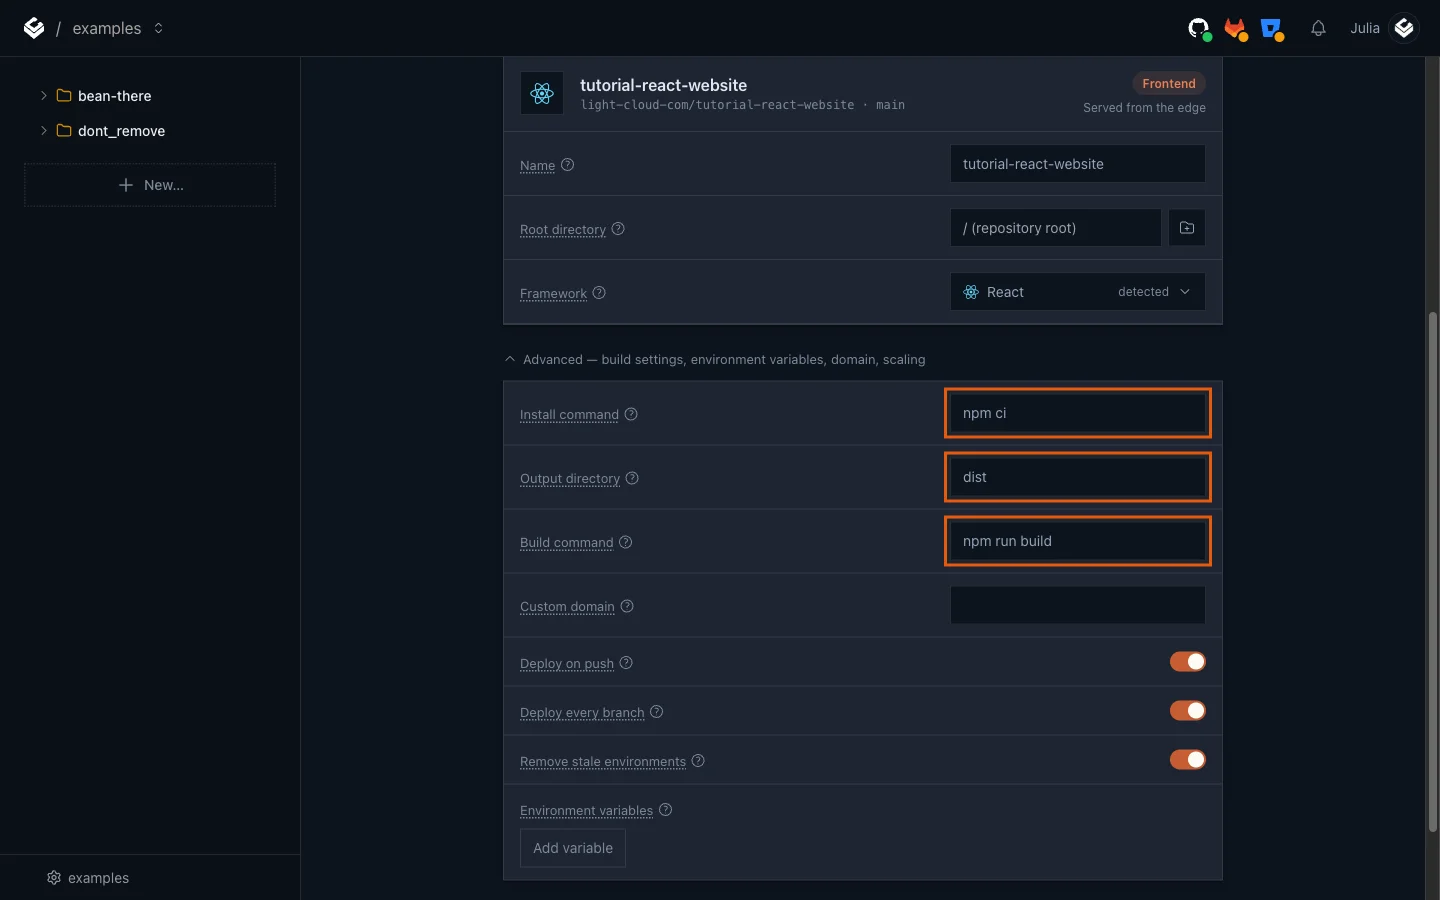Click the Deploy on push label
Viewport: 1440px width, 900px height.
click(x=567, y=664)
